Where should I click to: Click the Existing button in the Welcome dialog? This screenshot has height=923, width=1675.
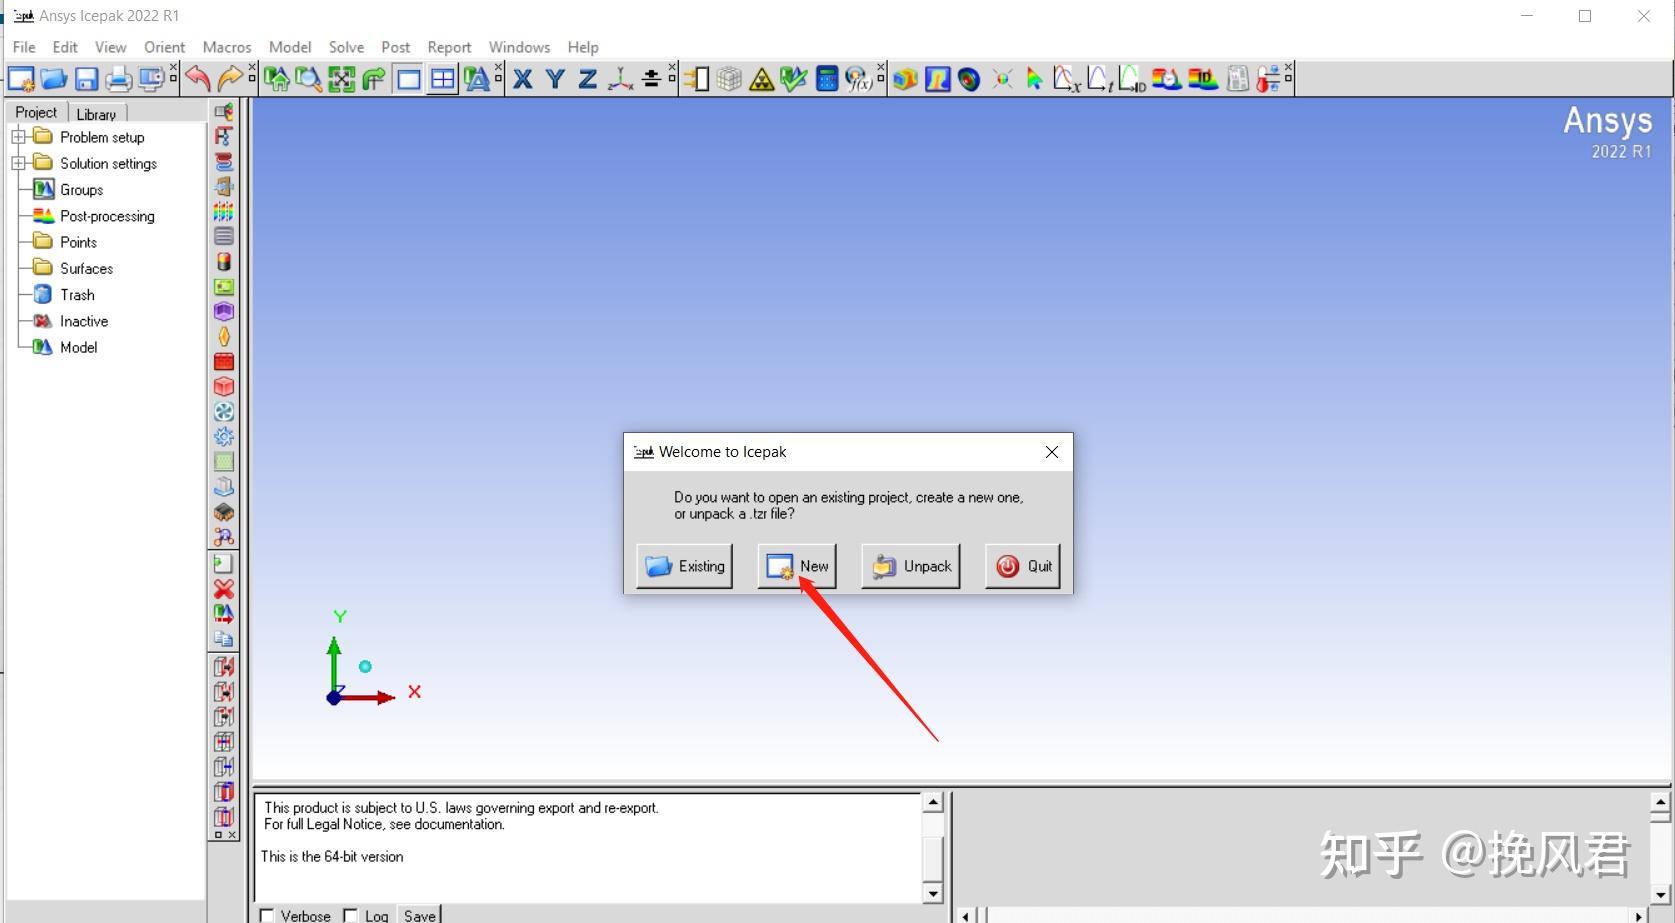coord(685,566)
